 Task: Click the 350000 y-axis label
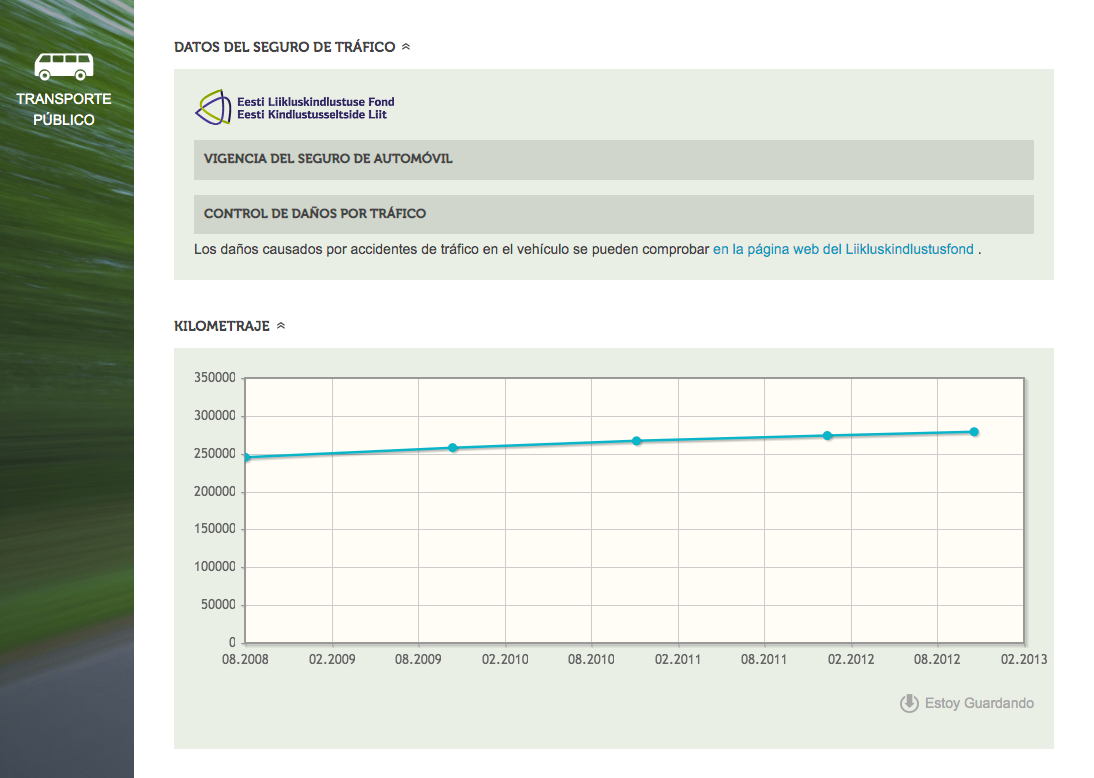pos(215,377)
